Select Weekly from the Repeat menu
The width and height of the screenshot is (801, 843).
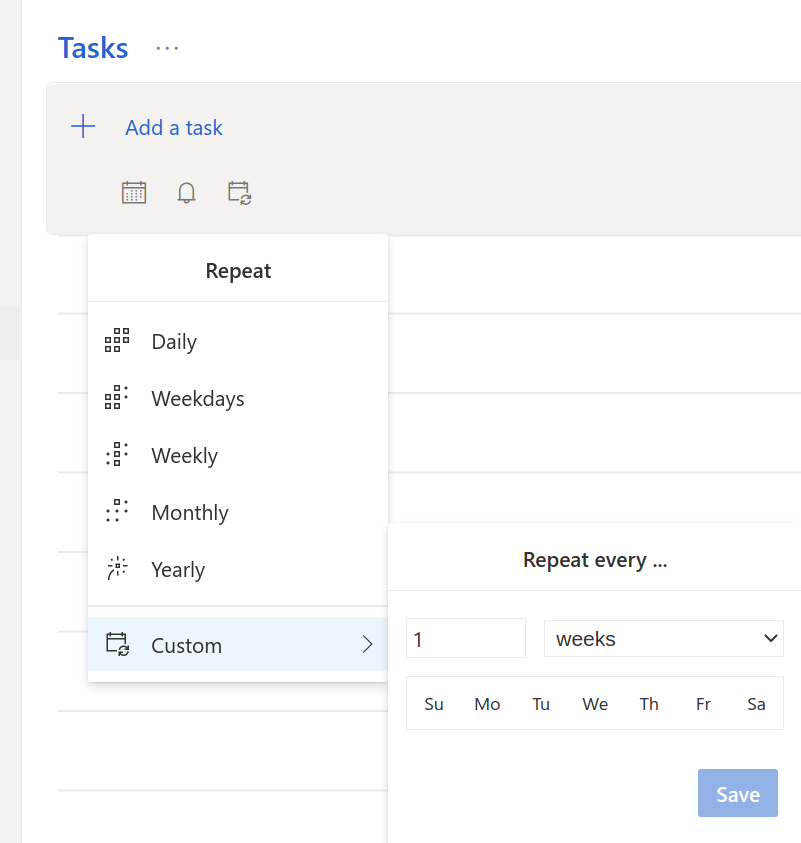tap(184, 456)
